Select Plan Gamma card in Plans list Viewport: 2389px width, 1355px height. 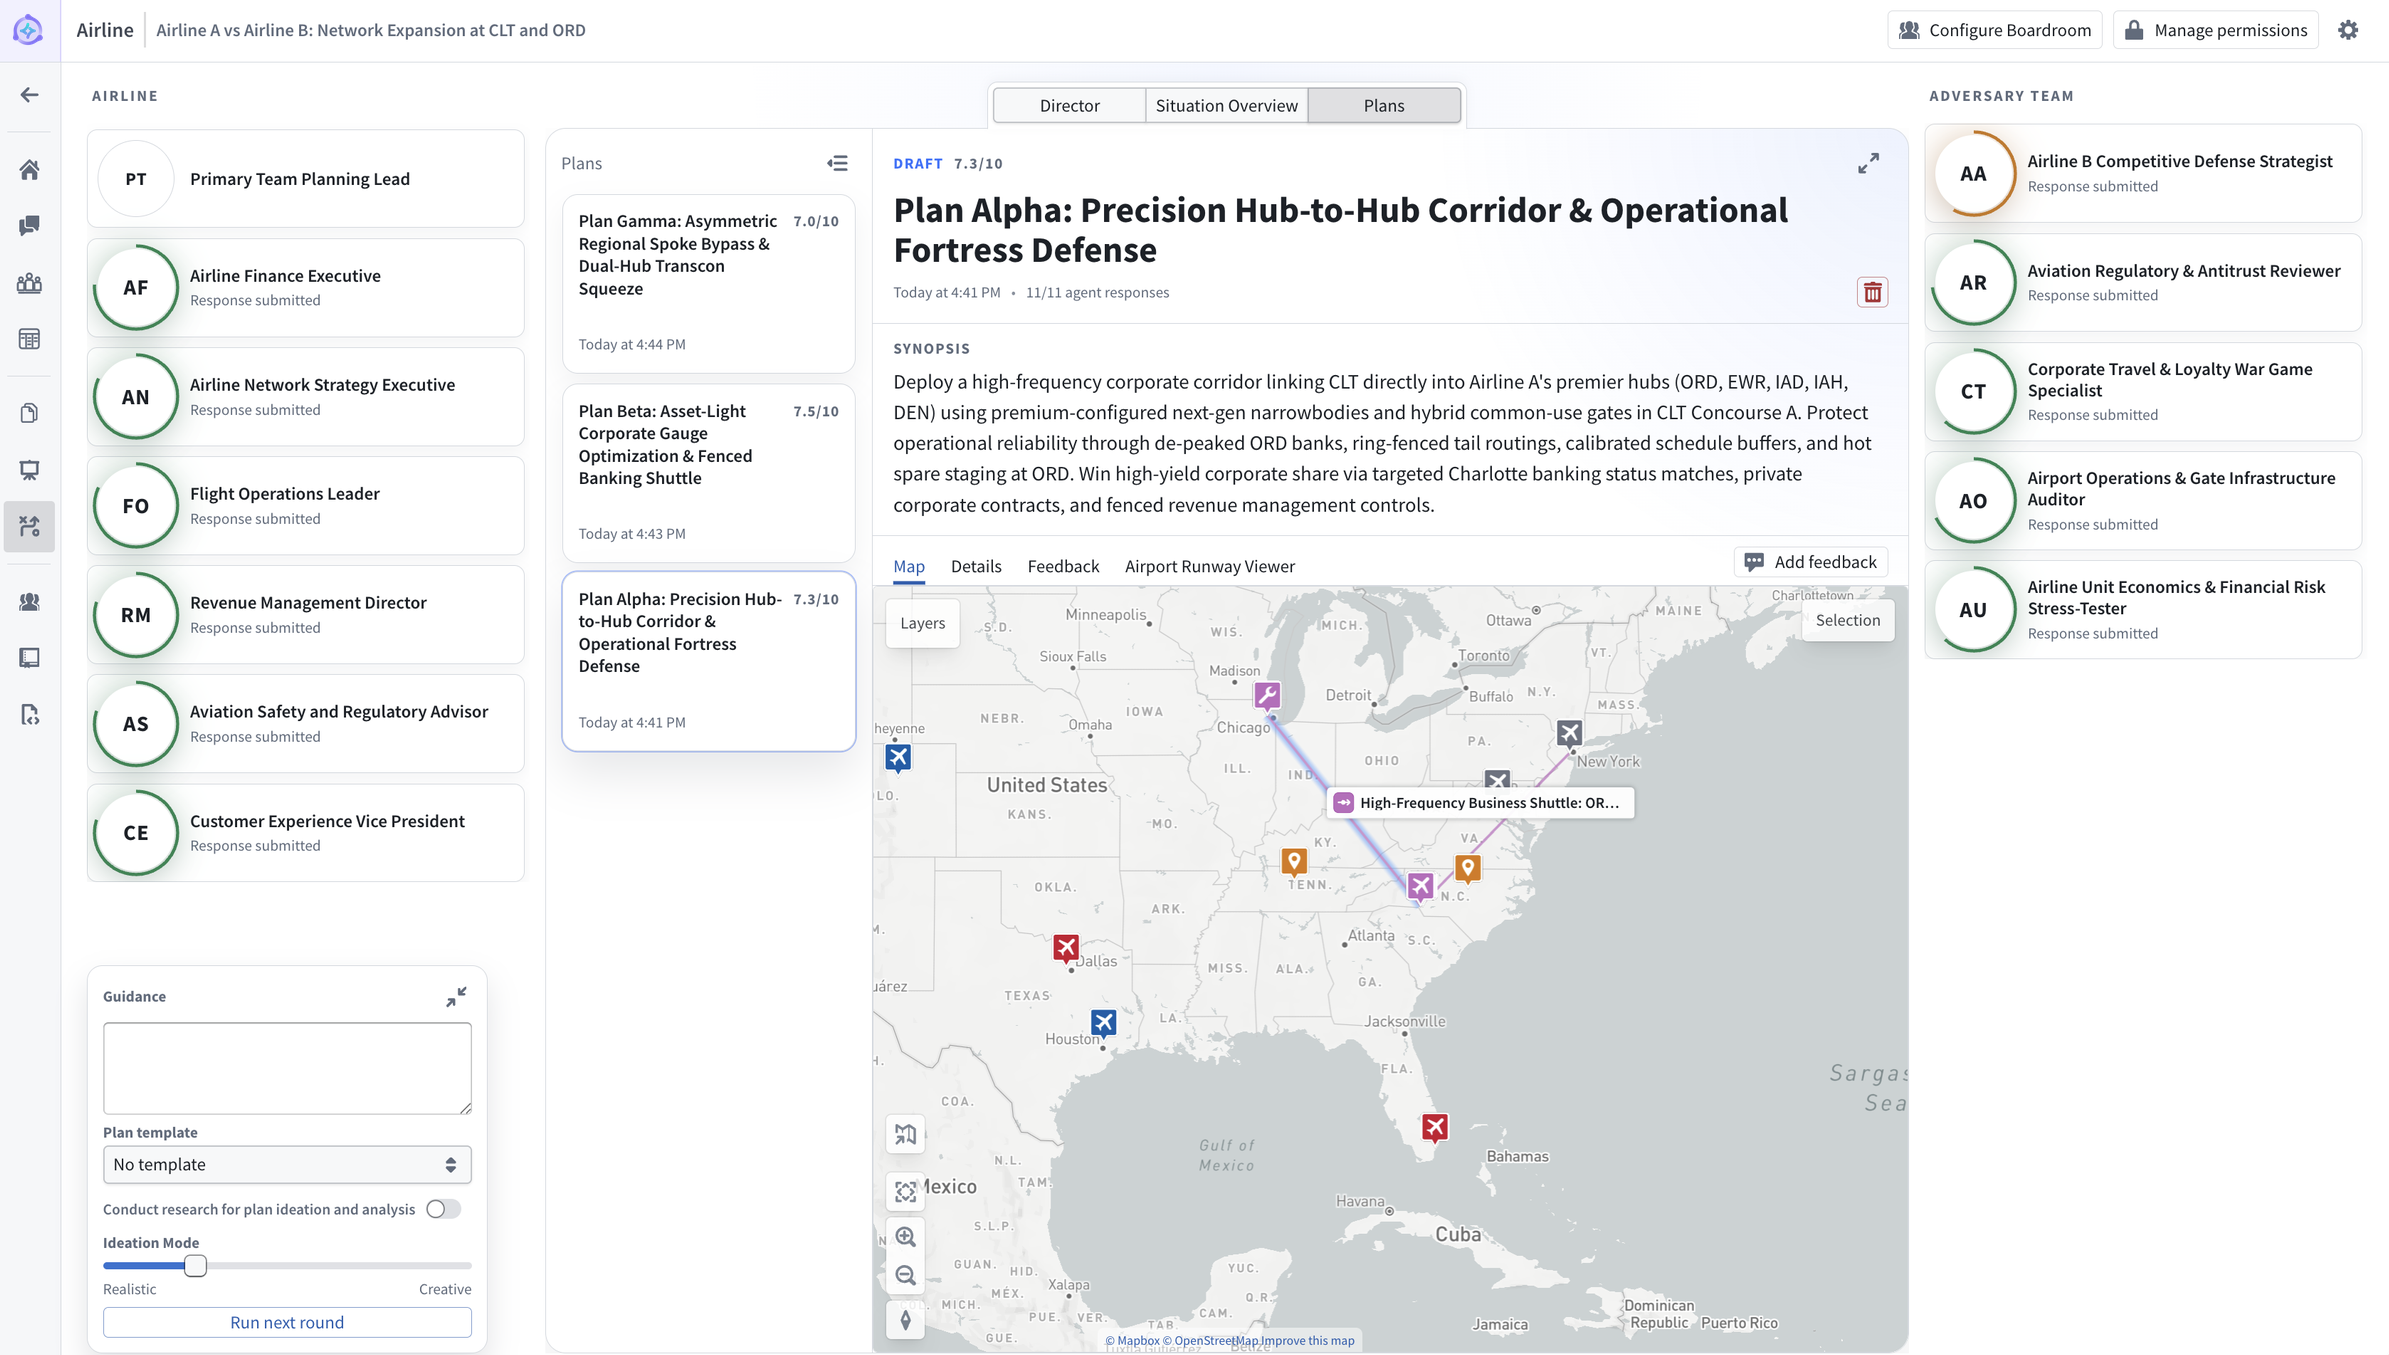coord(708,283)
